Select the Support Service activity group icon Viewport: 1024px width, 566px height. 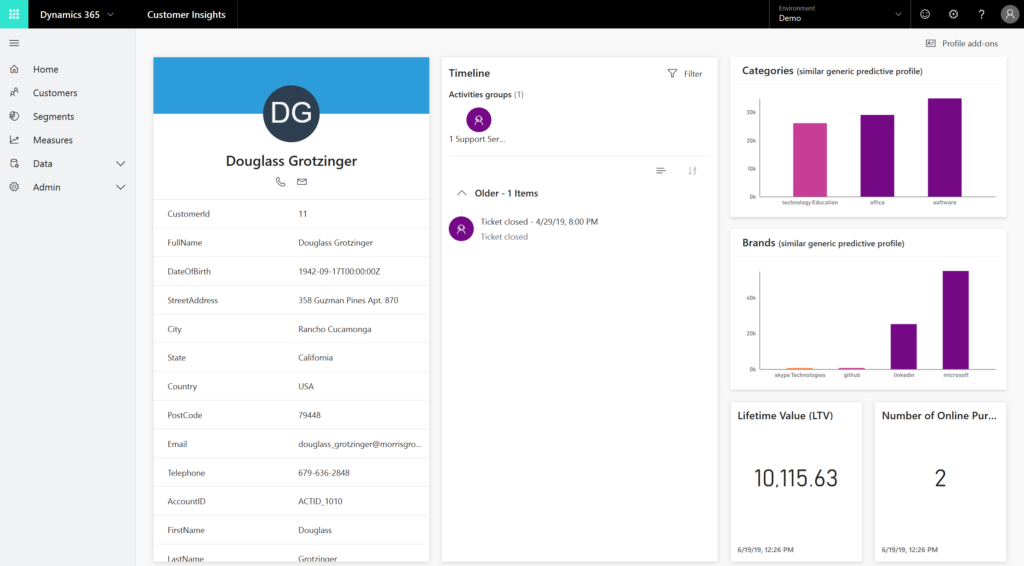click(x=479, y=120)
